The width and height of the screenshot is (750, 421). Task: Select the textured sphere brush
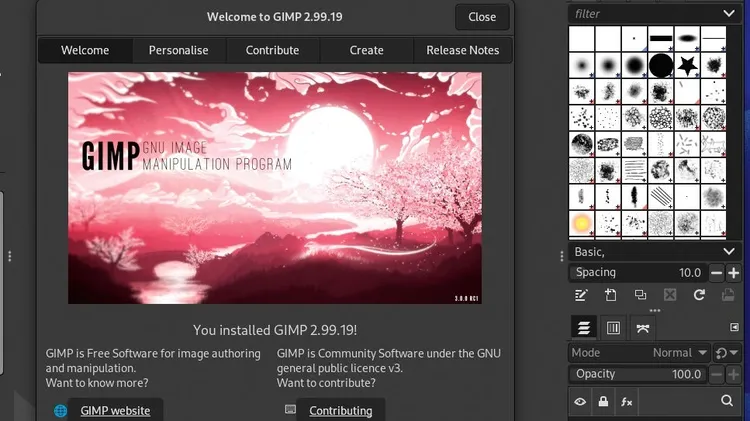tap(582, 144)
